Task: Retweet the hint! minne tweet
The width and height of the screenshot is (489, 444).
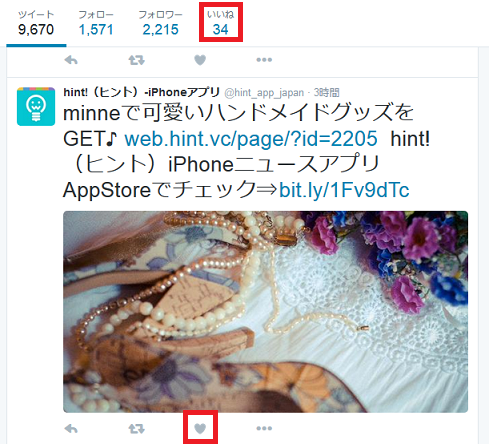Action: coord(136,428)
